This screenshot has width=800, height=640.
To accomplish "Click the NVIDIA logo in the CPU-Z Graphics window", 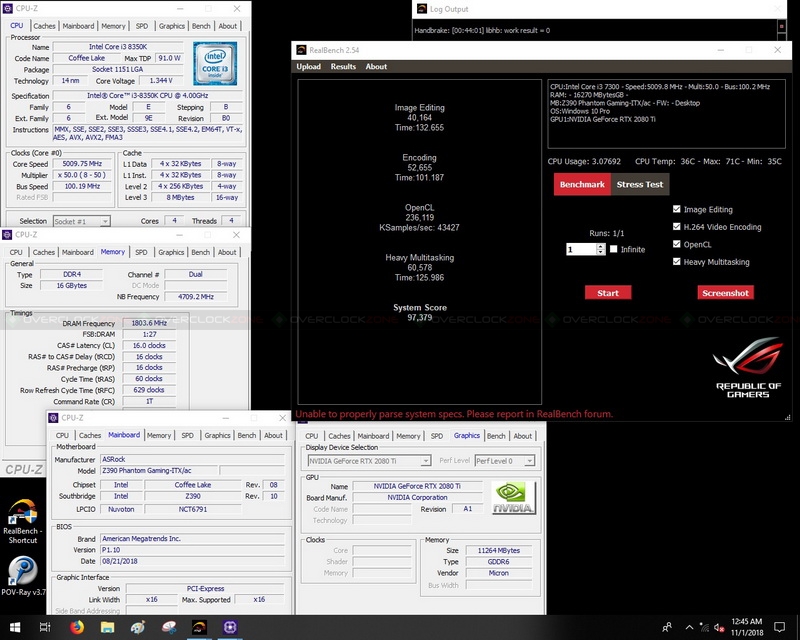I will coord(514,498).
